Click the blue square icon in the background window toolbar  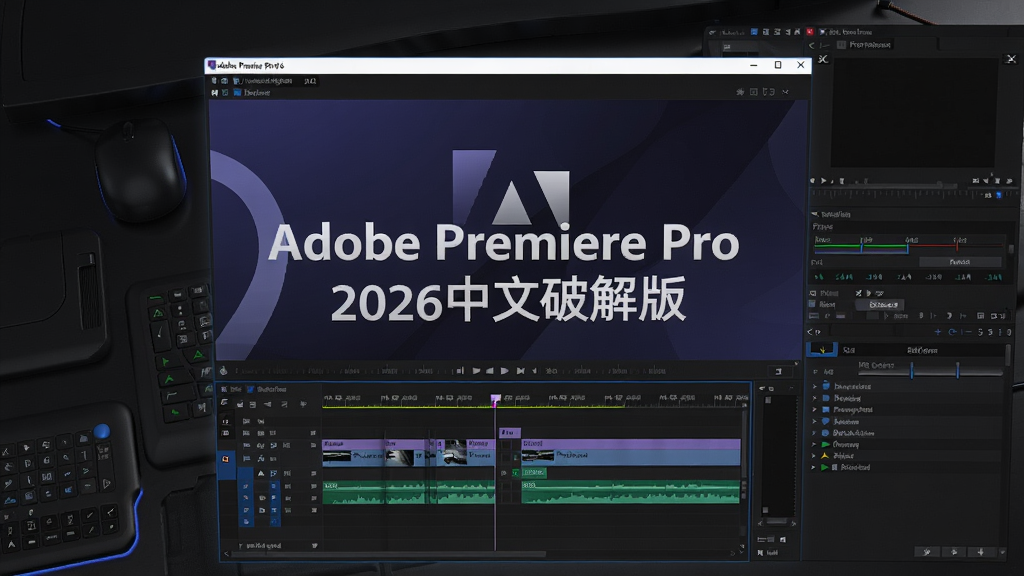(x=754, y=31)
